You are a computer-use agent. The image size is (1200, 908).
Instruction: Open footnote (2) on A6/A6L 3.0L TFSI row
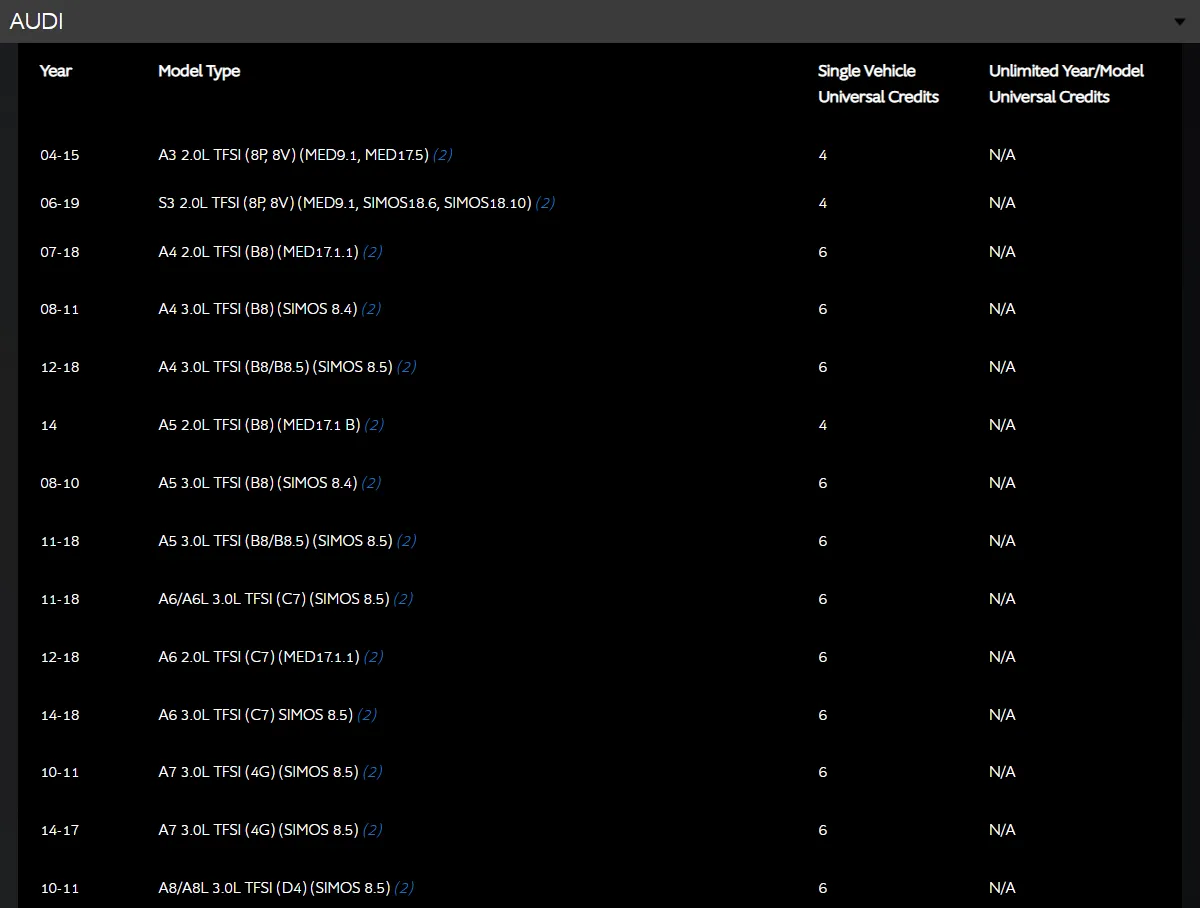pyautogui.click(x=403, y=599)
